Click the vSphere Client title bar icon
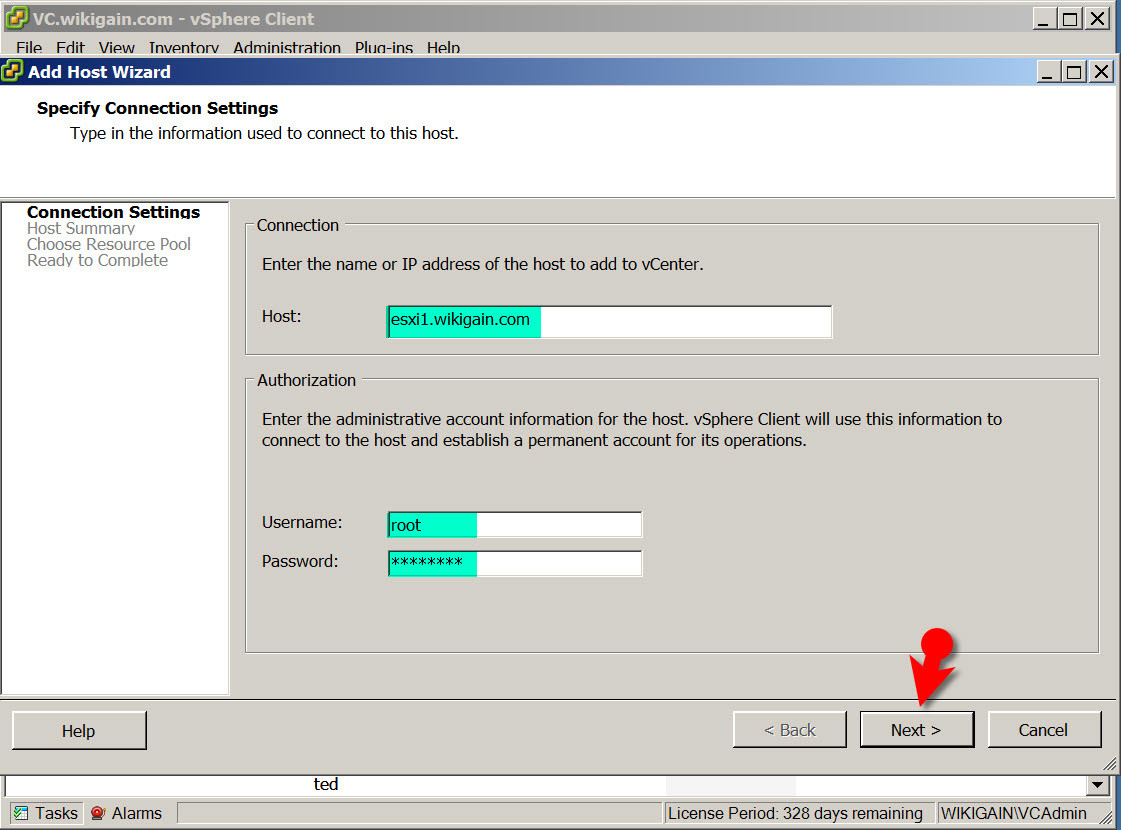Screen dimensions: 1121x830 [16, 19]
